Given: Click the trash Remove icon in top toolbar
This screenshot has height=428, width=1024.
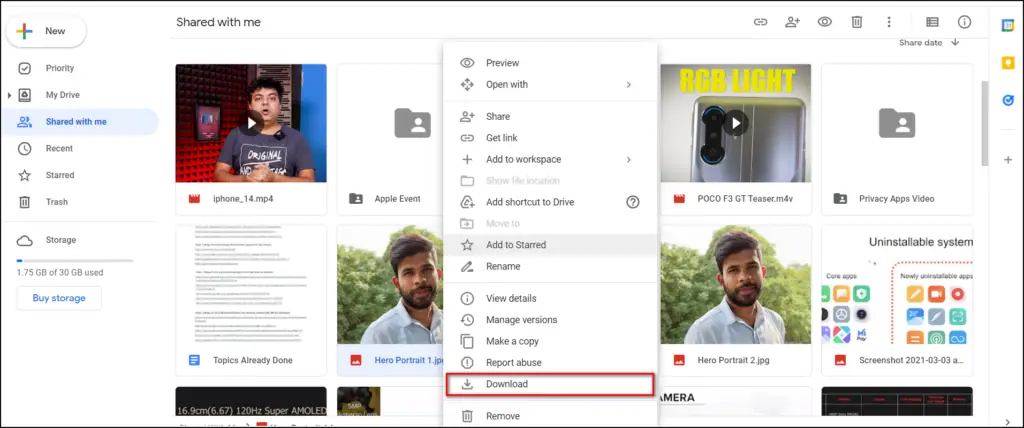Looking at the screenshot, I should (857, 22).
